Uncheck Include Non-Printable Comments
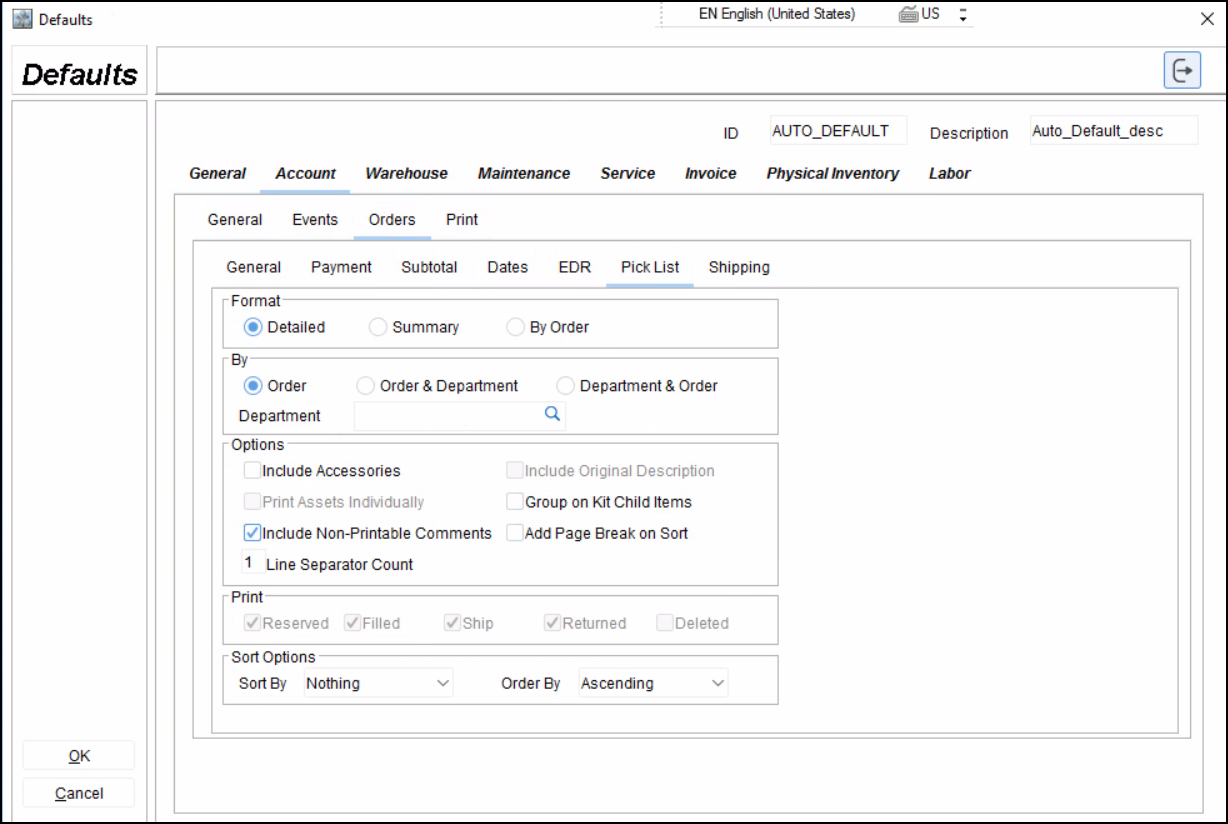The width and height of the screenshot is (1228, 824). pos(253,533)
